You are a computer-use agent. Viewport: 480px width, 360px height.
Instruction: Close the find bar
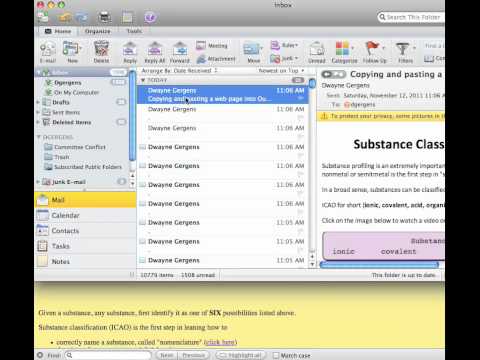click(x=40, y=355)
